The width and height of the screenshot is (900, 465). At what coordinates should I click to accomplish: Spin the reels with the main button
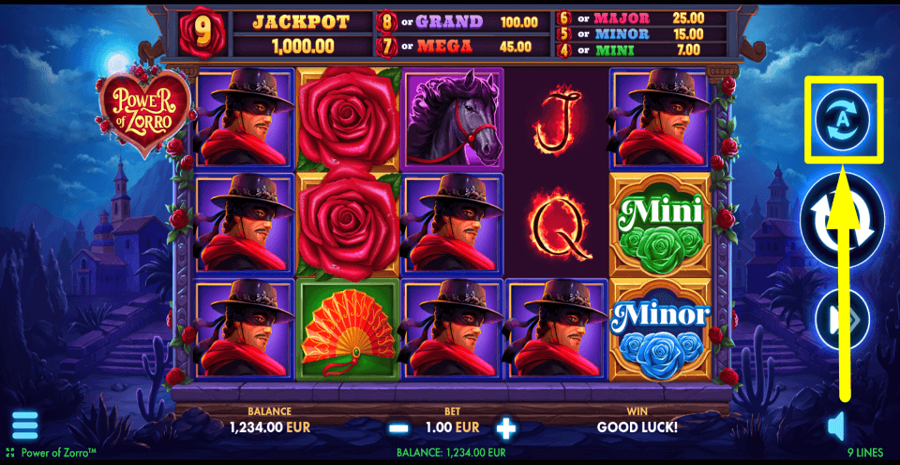843,221
